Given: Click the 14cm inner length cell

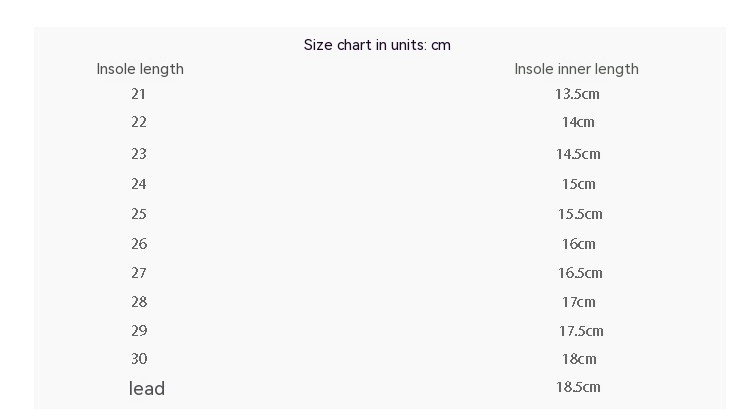Looking at the screenshot, I should coord(578,122).
